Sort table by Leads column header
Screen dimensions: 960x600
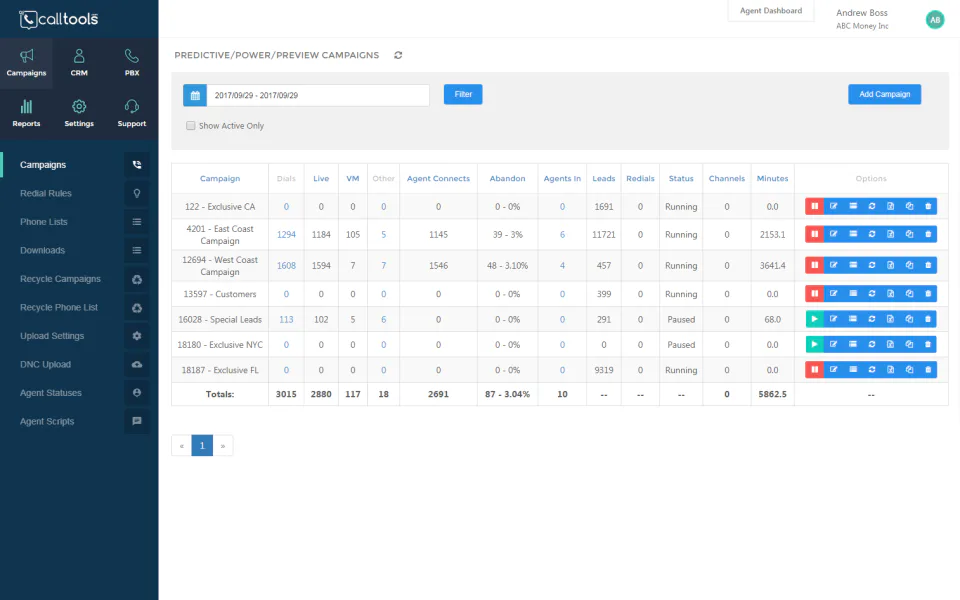(604, 178)
